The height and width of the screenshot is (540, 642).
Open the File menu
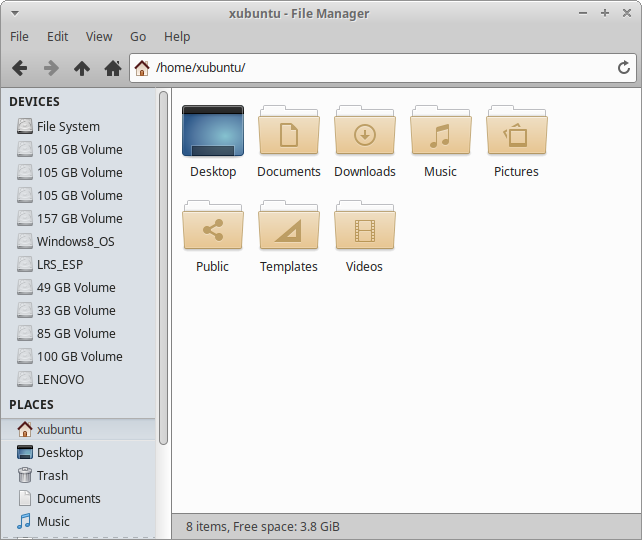click(x=19, y=36)
